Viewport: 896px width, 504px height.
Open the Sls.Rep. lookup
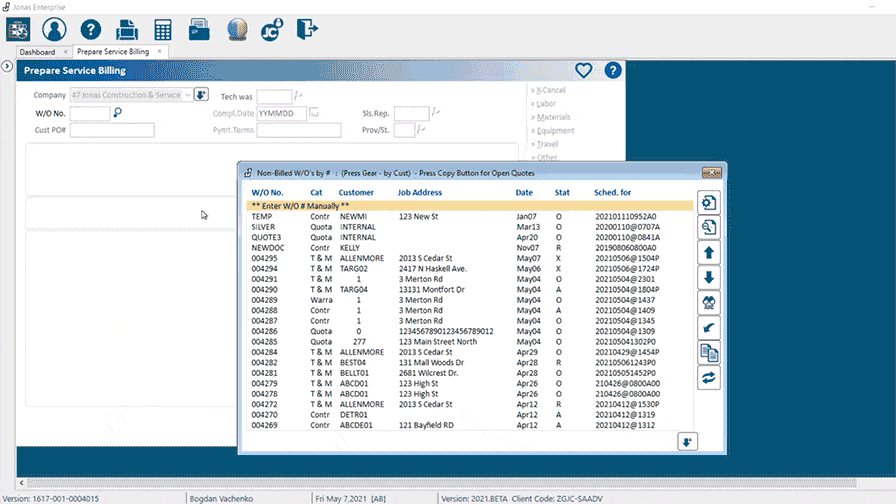435,113
